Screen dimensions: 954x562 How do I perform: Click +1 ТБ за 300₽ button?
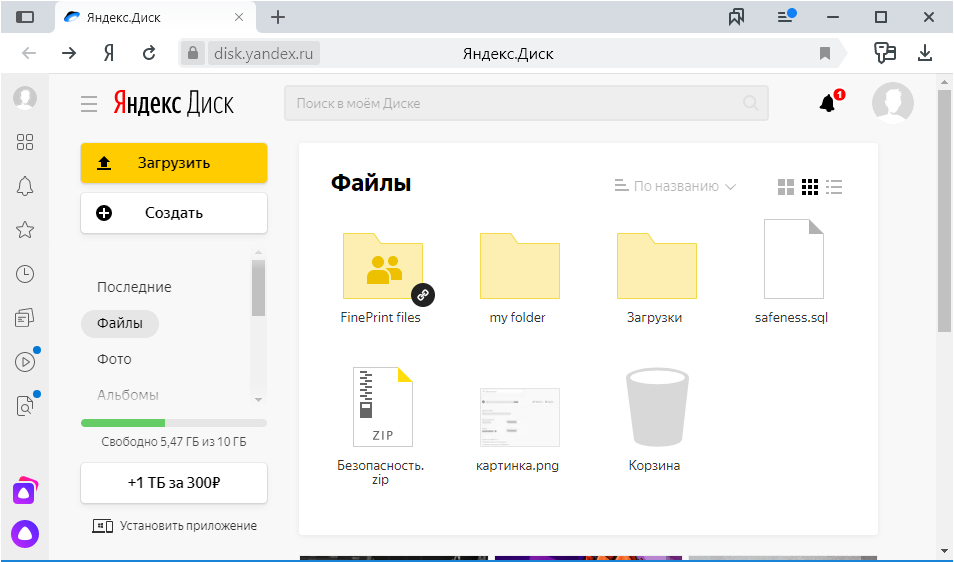(x=174, y=483)
